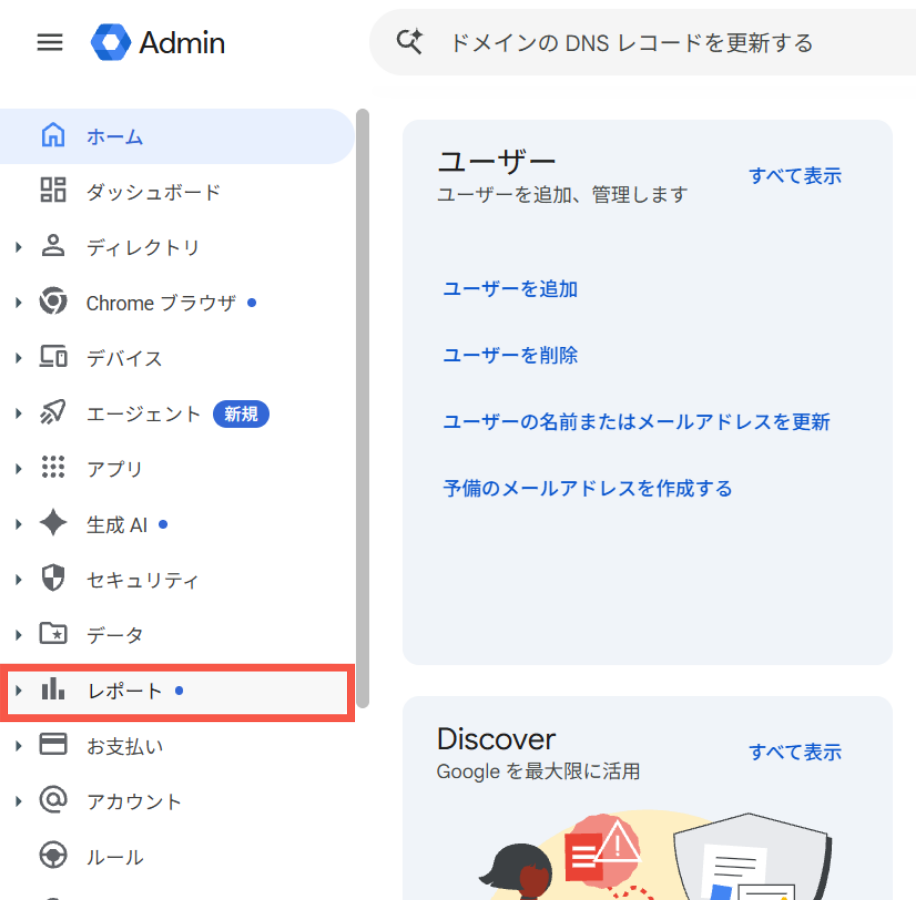Click the Generative AI sparkle icon
The height and width of the screenshot is (900, 916).
[53, 523]
